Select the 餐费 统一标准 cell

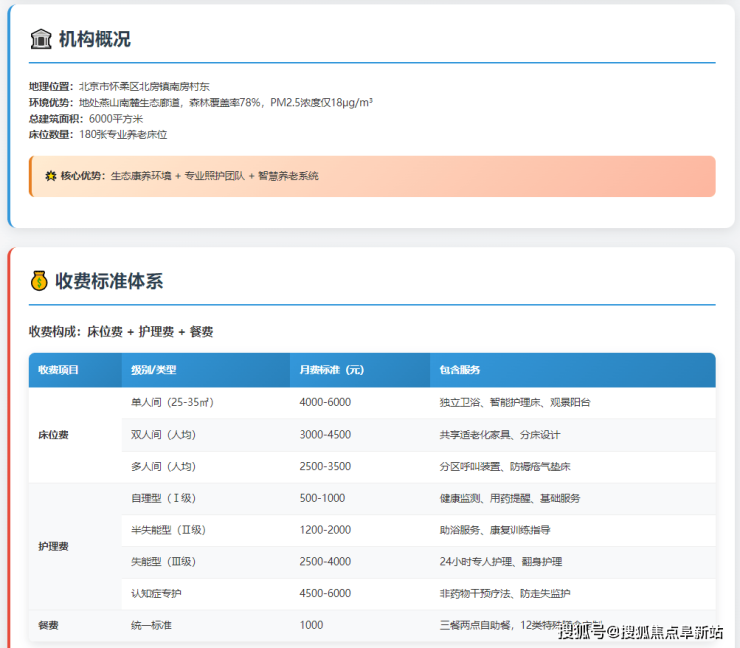tap(151, 625)
